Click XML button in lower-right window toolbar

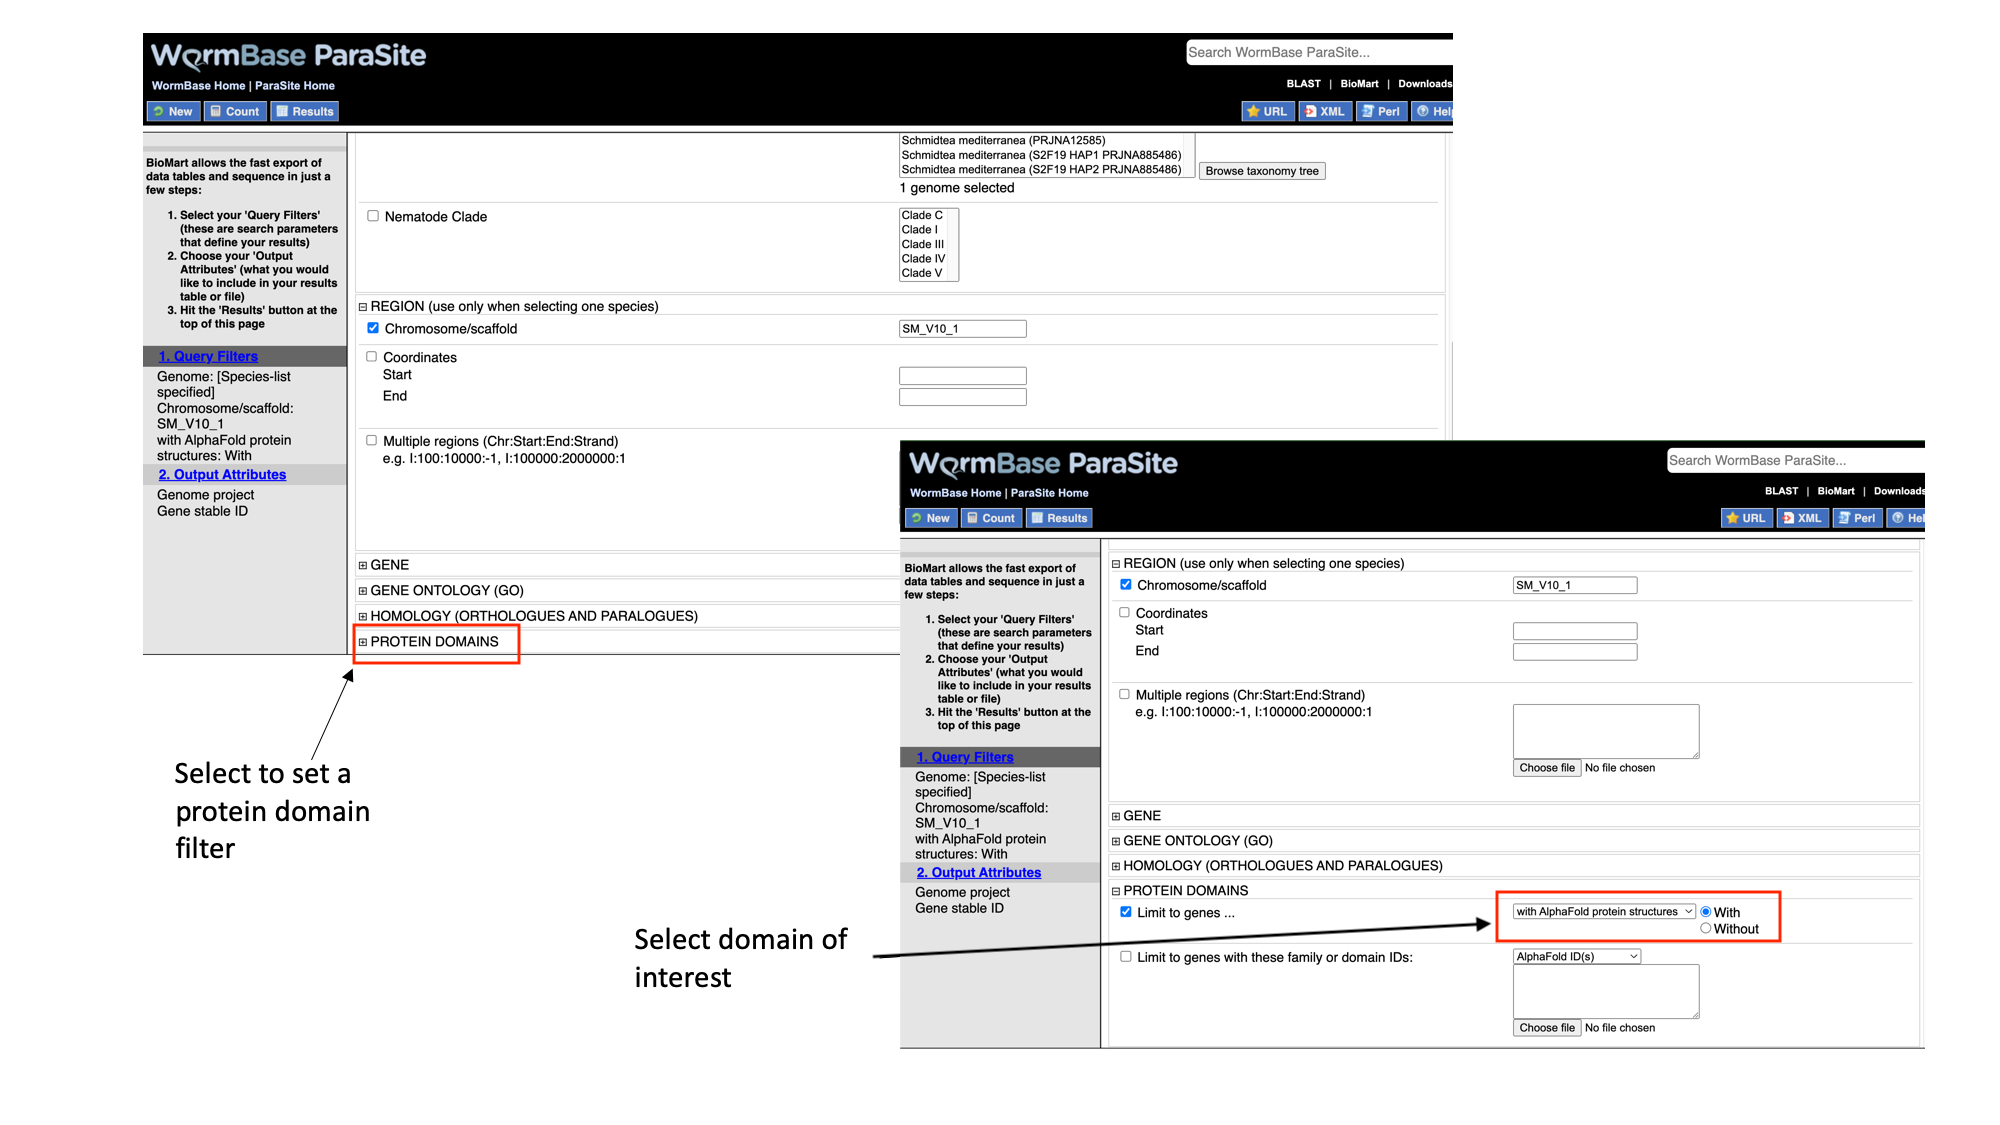1802,518
